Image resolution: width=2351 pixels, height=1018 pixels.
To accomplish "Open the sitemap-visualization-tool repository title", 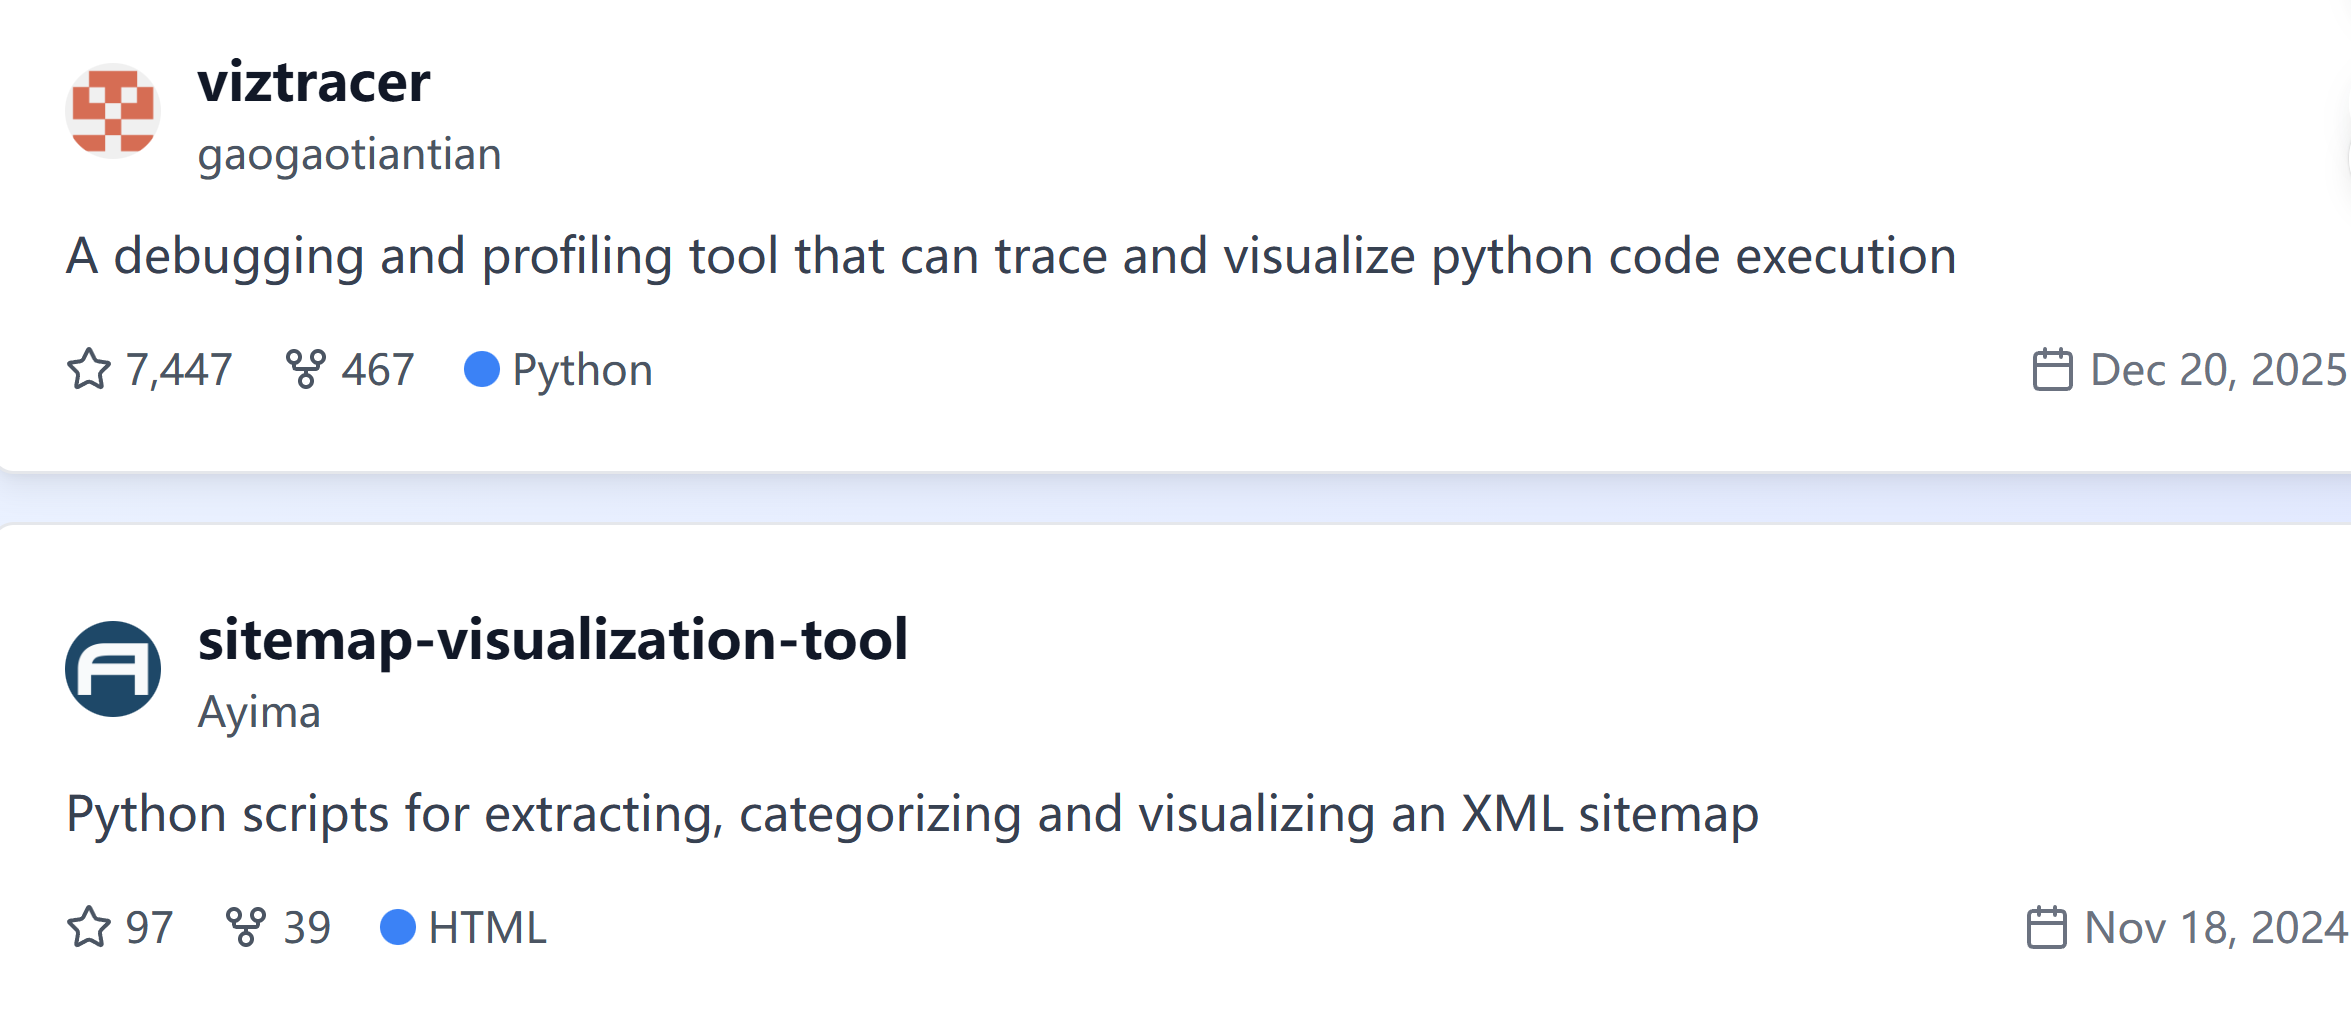I will [553, 640].
